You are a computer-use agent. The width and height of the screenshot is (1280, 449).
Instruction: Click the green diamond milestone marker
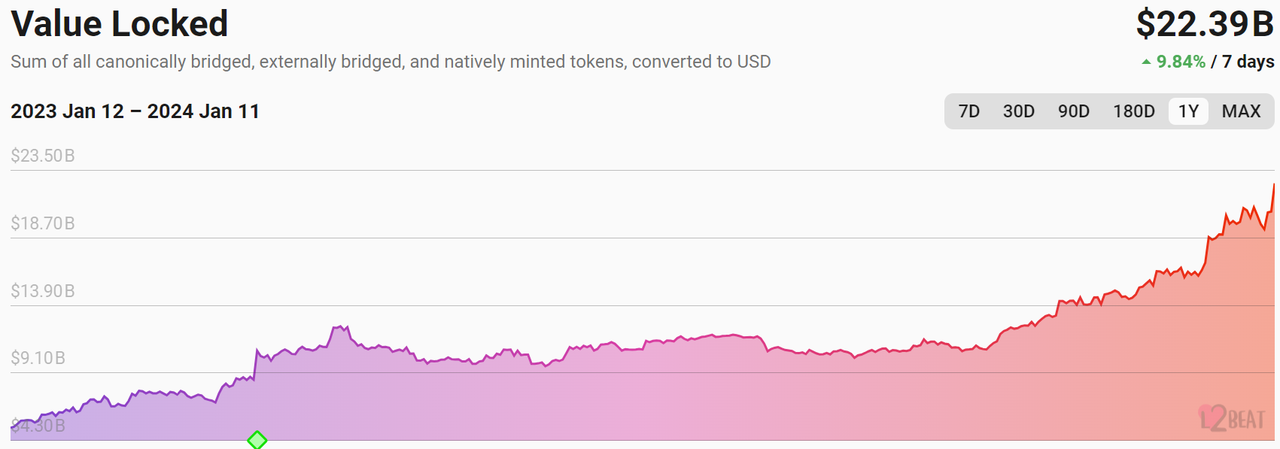pyautogui.click(x=257, y=440)
